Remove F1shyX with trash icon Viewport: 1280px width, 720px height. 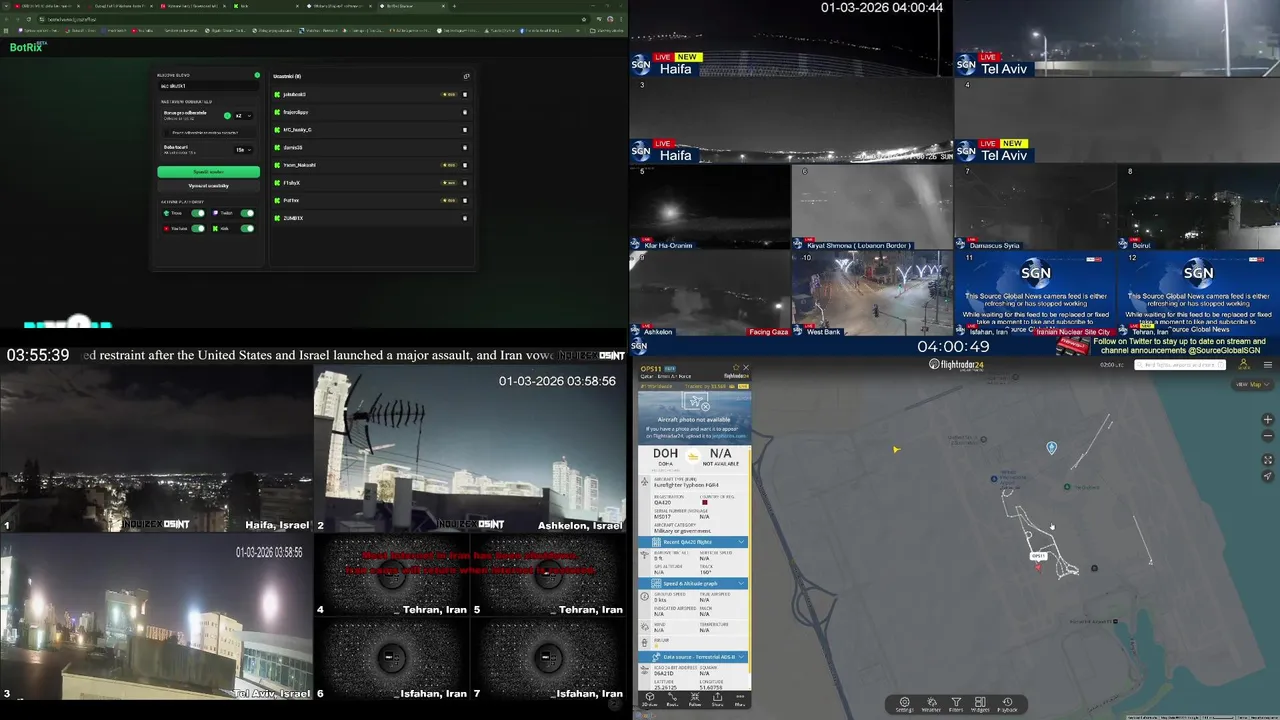point(465,183)
